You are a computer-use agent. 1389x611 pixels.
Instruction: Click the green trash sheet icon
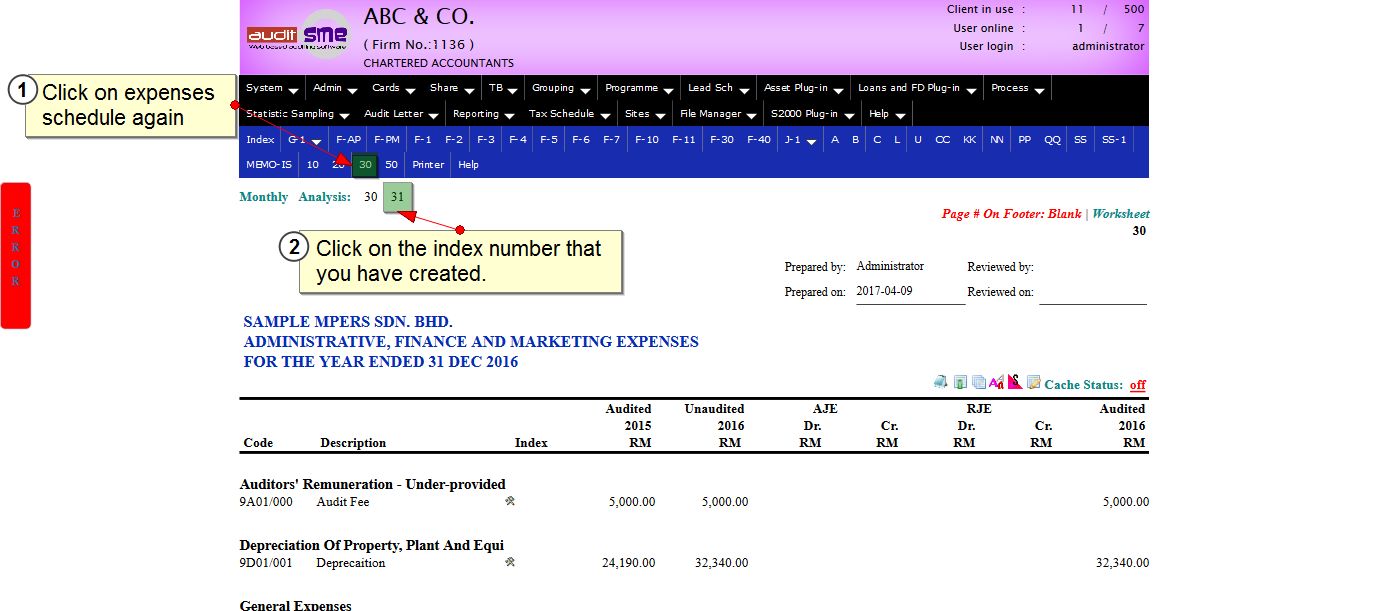click(x=960, y=382)
